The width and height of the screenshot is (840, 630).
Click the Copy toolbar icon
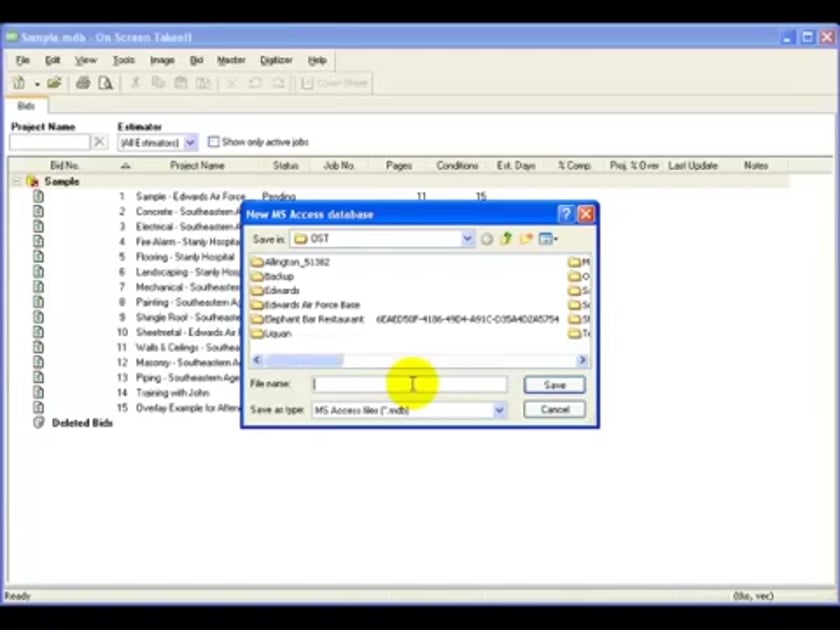click(158, 83)
